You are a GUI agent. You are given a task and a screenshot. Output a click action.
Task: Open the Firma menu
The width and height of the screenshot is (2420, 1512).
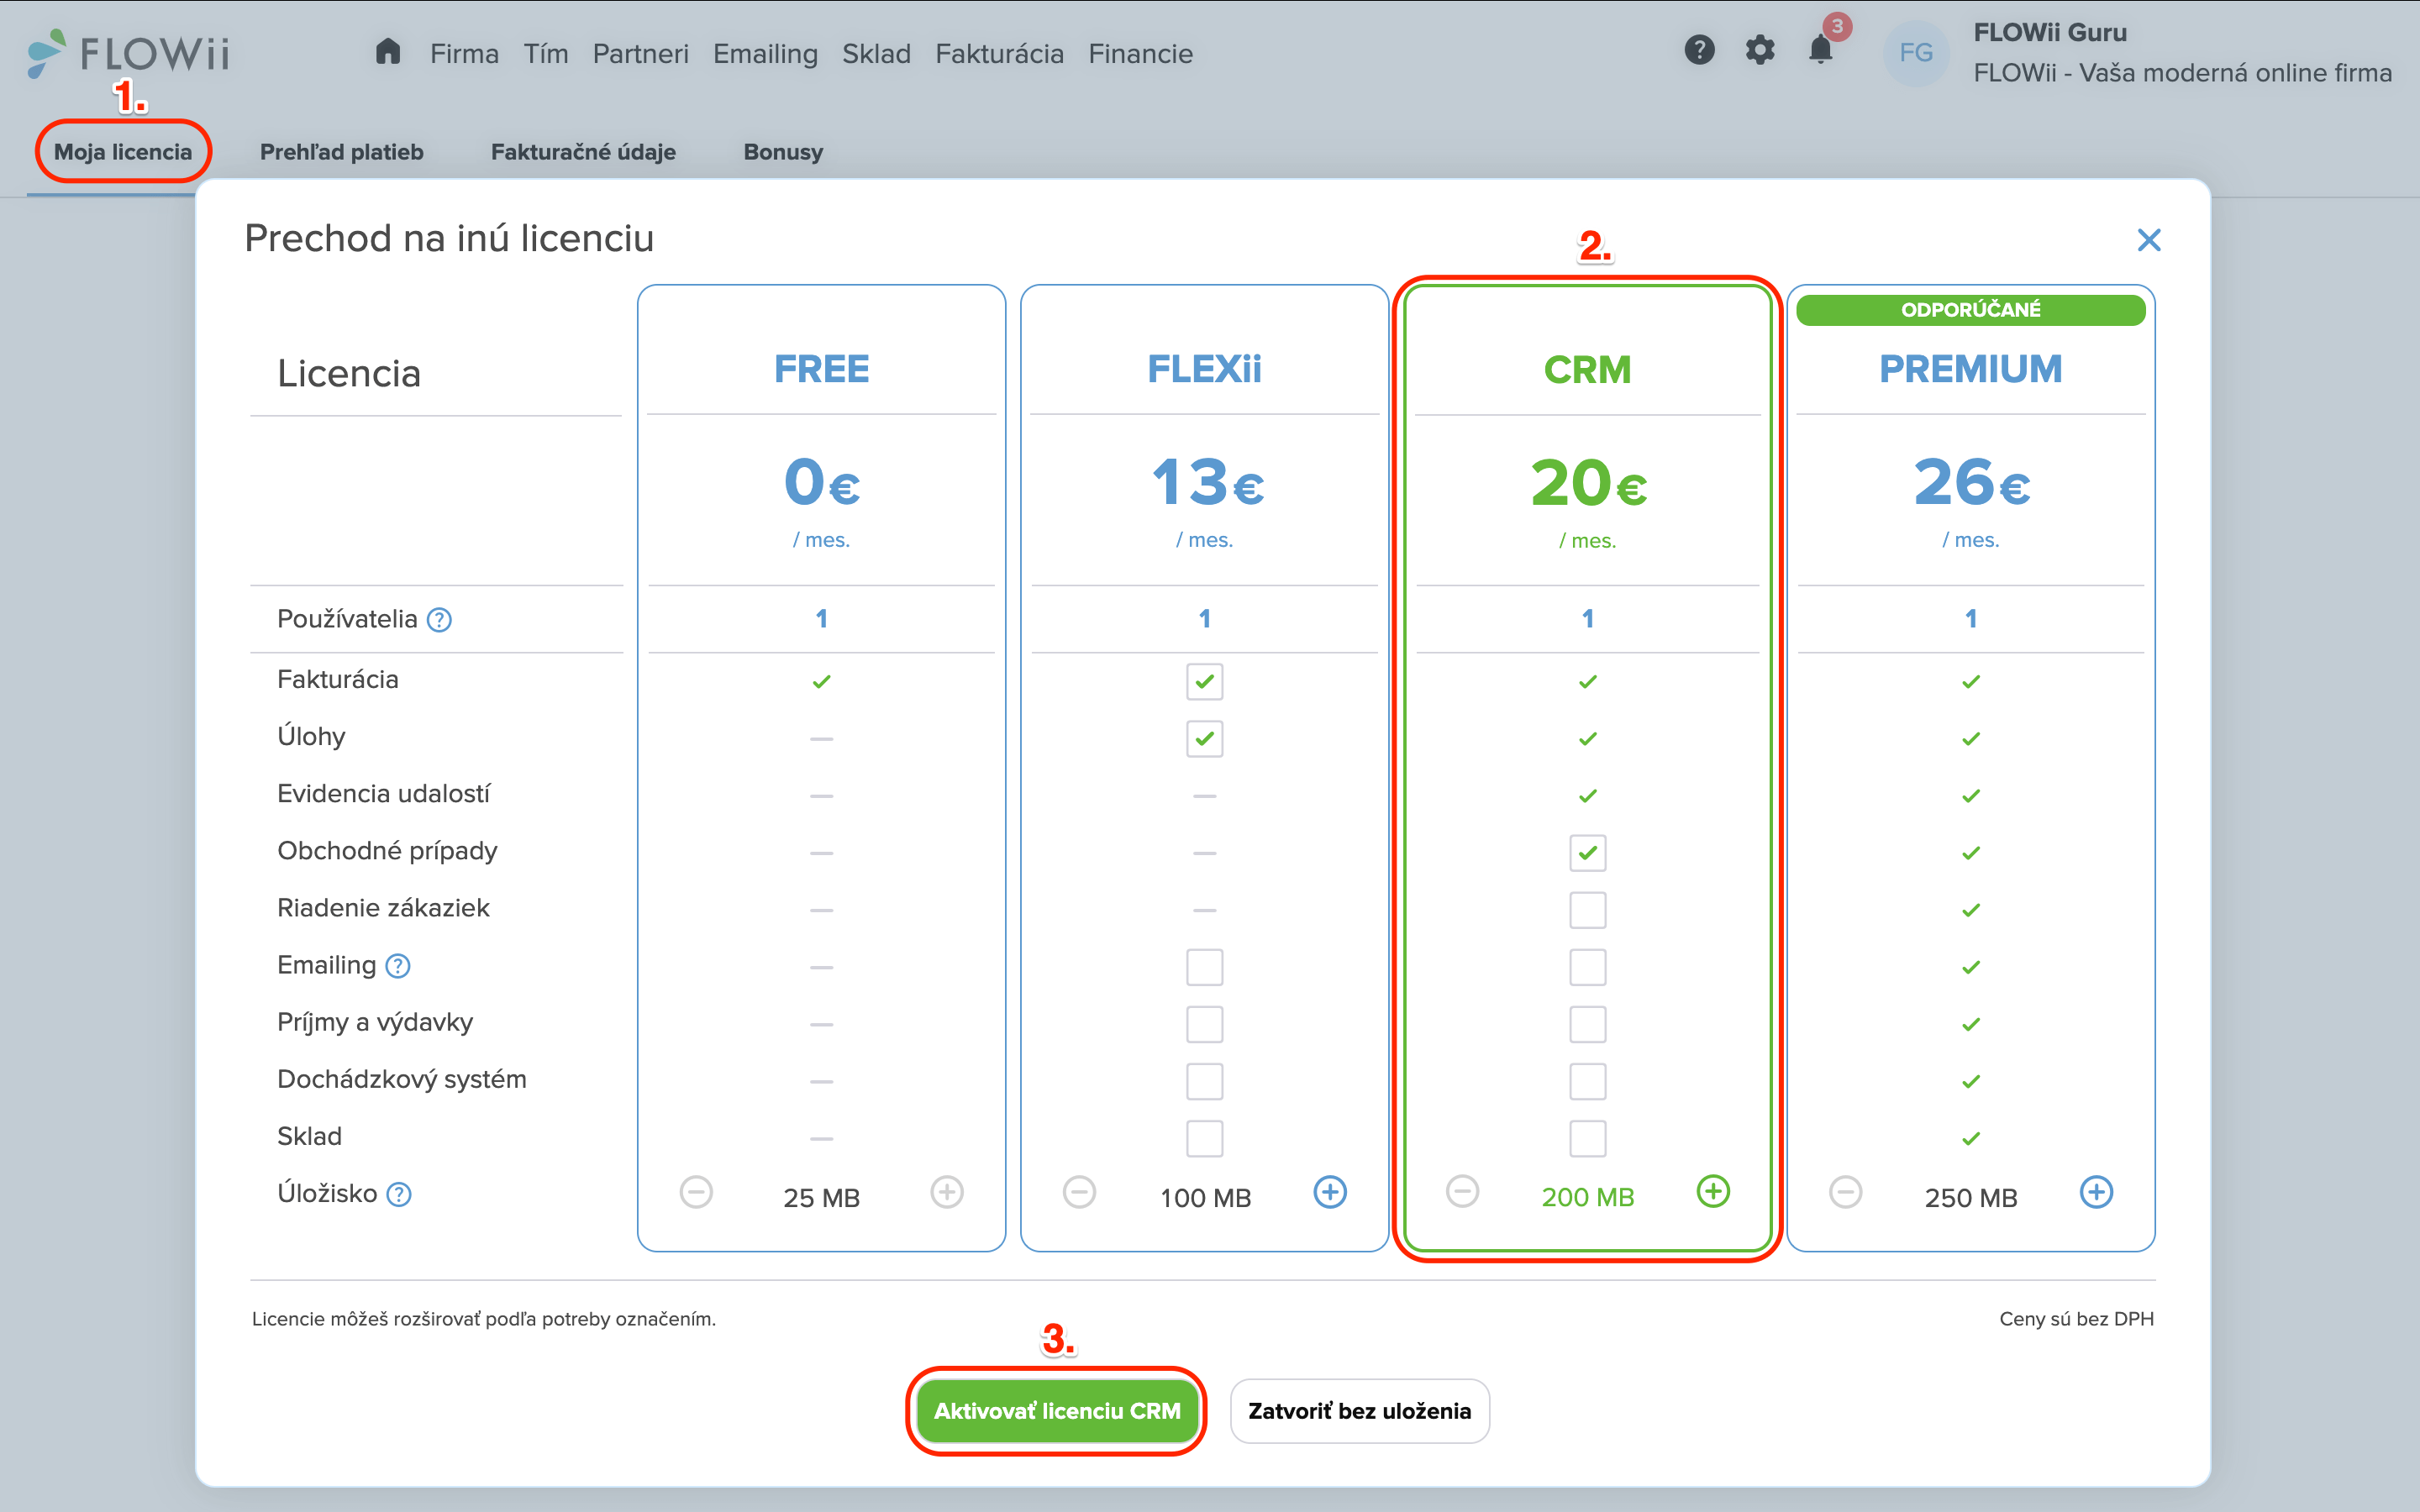pos(464,54)
